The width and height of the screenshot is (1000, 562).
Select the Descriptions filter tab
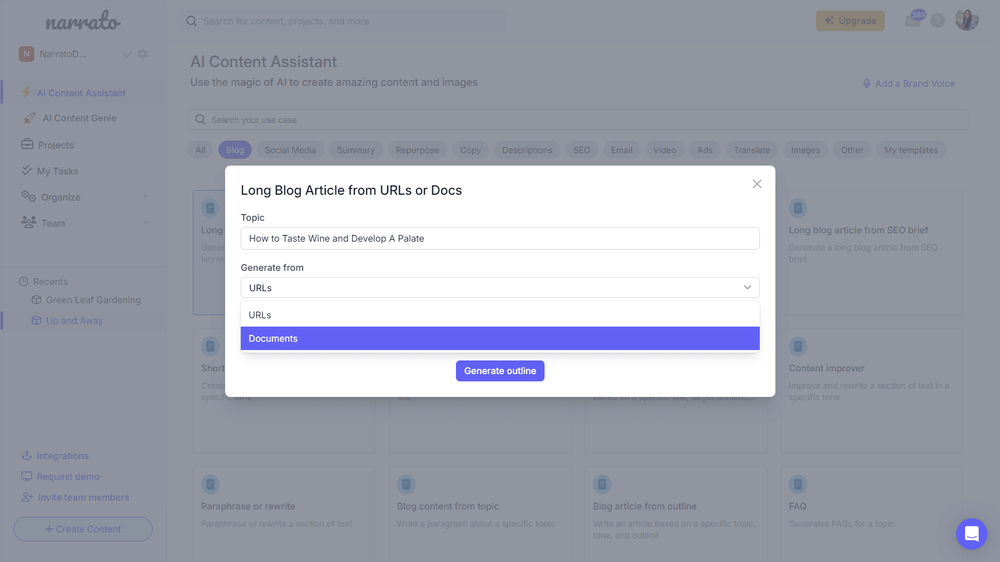click(x=527, y=150)
